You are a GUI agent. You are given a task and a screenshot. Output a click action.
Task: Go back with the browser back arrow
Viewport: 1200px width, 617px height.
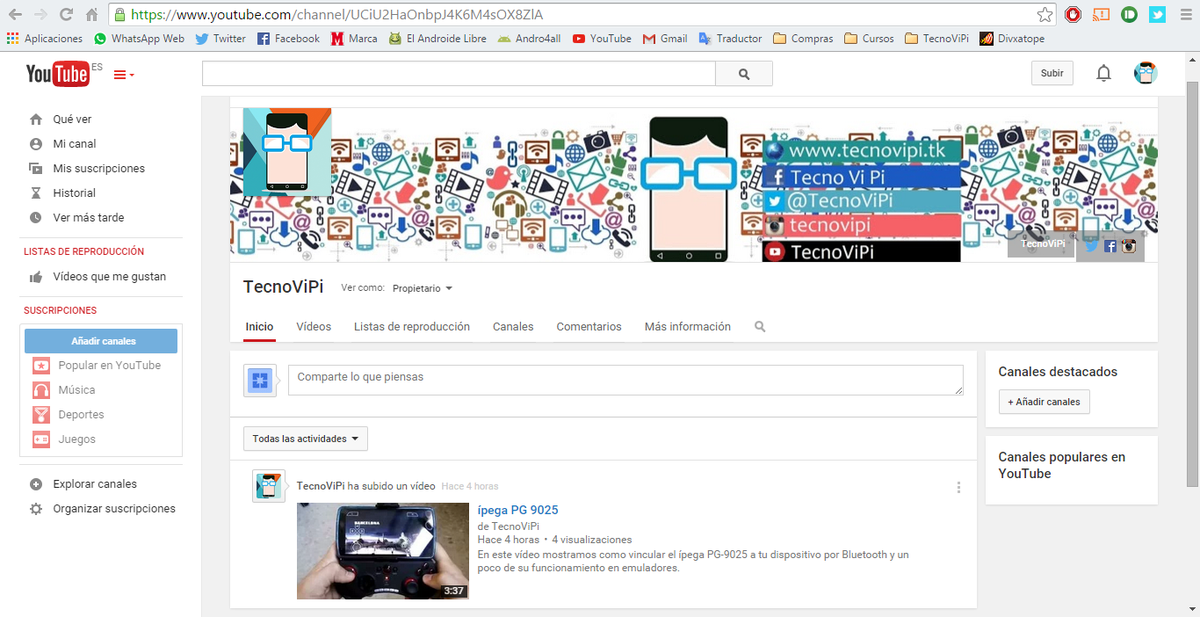click(x=14, y=15)
